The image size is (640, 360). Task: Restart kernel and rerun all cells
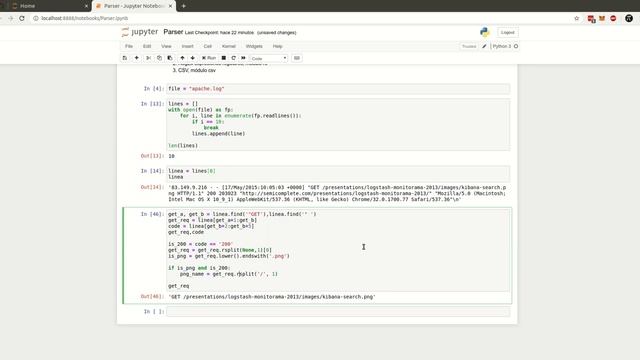[243, 58]
